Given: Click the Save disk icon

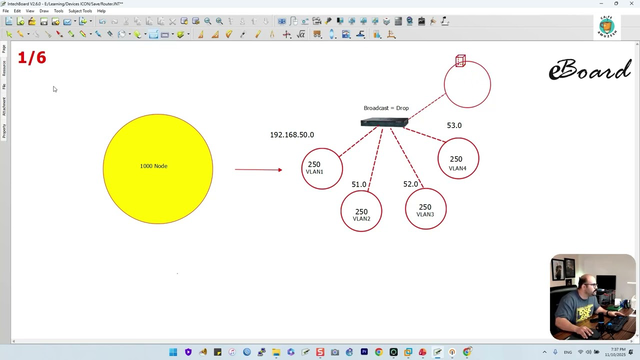Looking at the screenshot, I should [44, 21].
